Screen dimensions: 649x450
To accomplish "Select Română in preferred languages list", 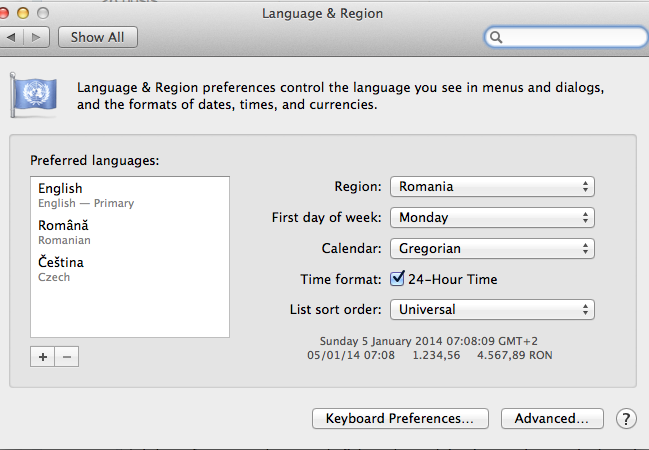I will (130, 232).
